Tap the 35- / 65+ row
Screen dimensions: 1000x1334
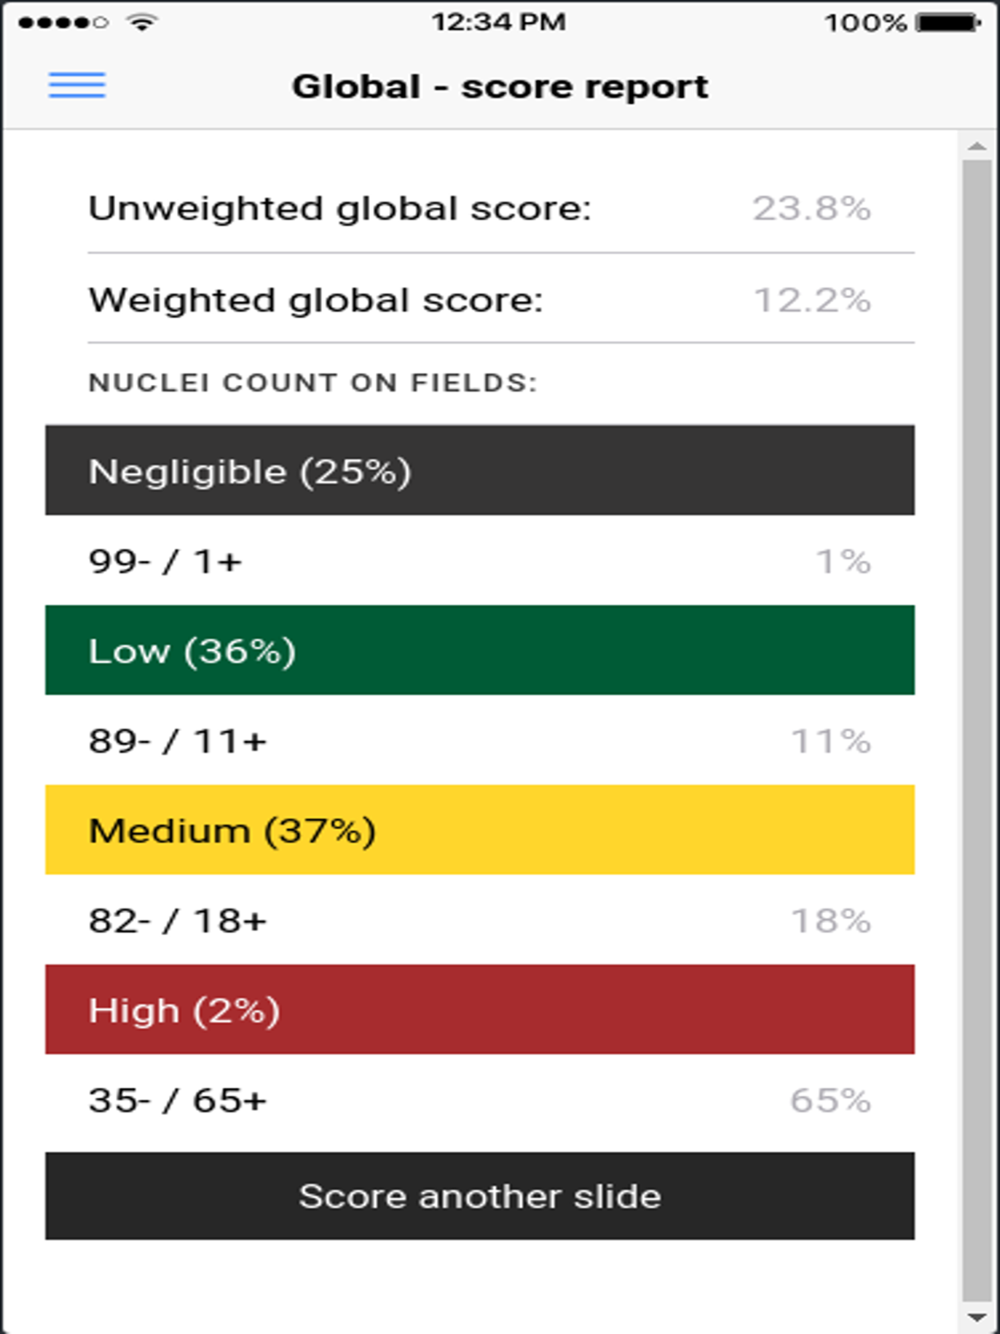tap(480, 1100)
